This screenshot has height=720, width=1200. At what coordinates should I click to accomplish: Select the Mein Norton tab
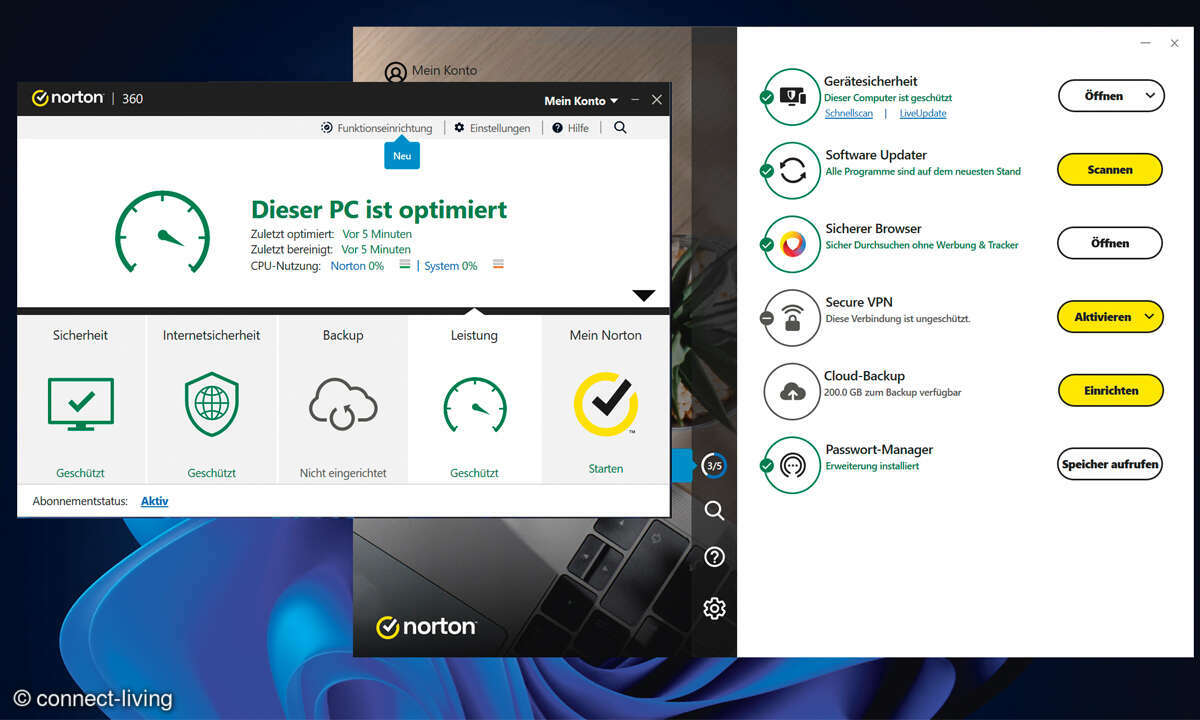click(x=606, y=400)
